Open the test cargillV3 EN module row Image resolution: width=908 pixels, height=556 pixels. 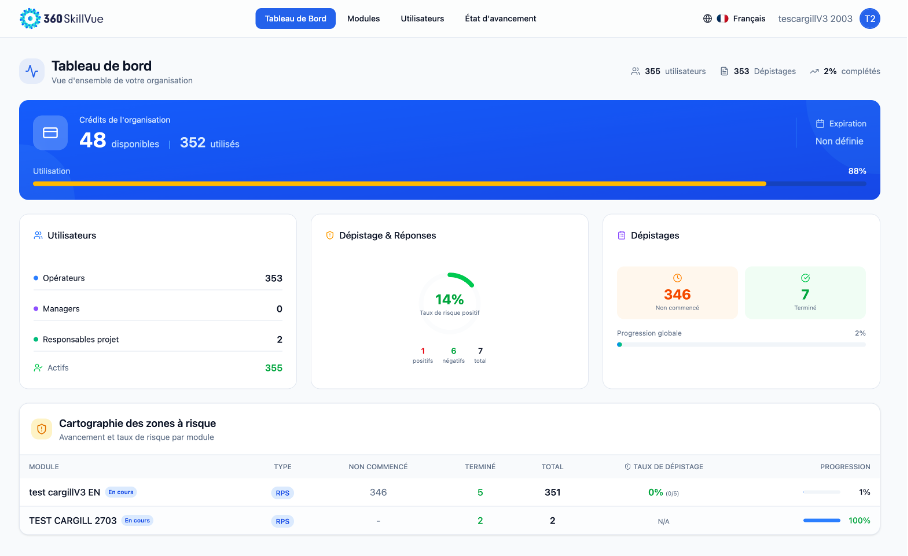[x=65, y=492]
